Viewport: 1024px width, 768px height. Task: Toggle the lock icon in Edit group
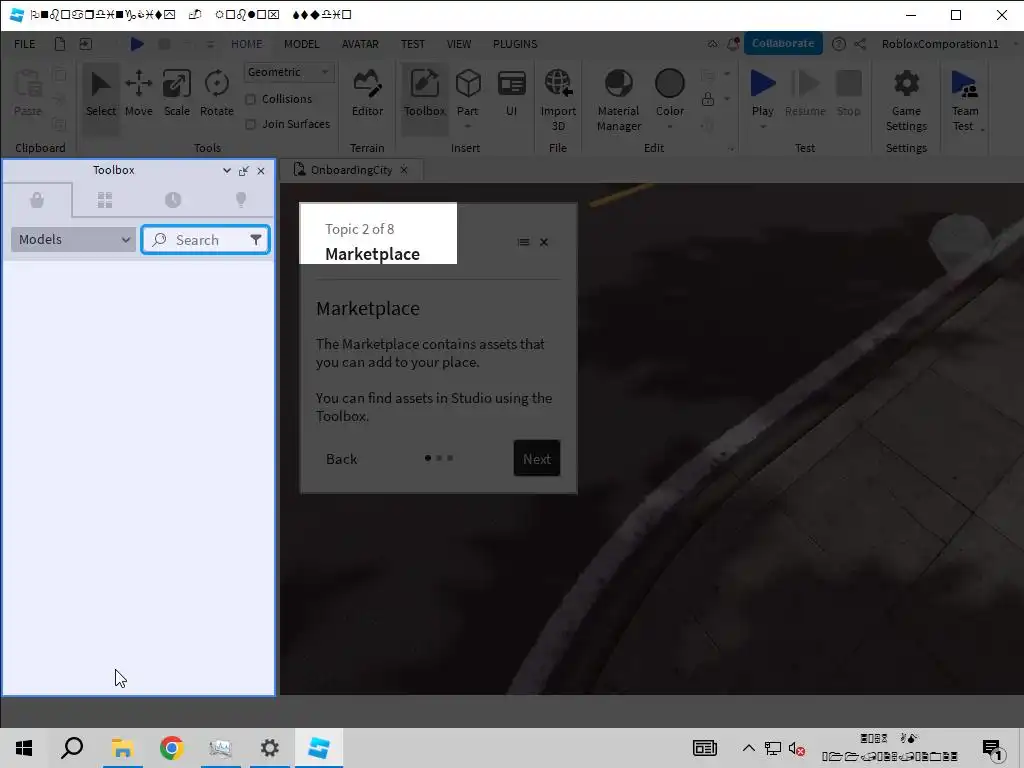point(708,99)
